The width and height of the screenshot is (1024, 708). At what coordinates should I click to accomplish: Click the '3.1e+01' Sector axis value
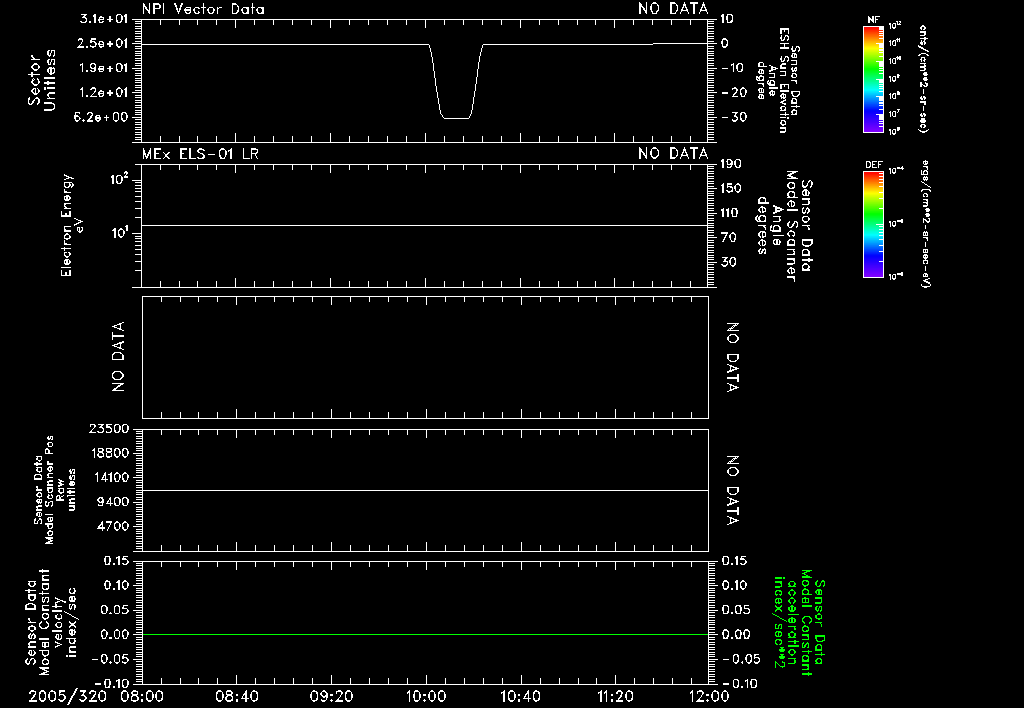pos(103,19)
